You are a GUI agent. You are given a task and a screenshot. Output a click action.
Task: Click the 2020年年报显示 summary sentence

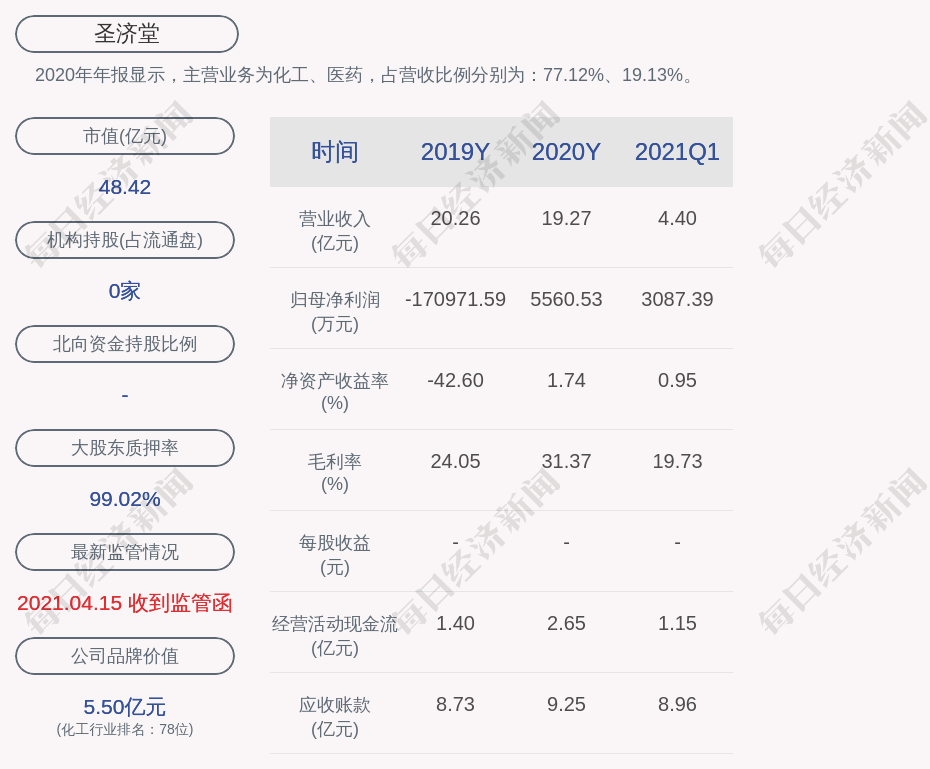364,75
